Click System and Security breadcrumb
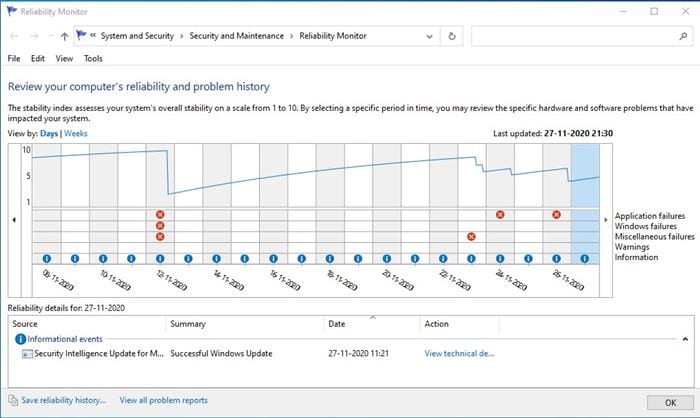700x418 pixels. pos(137,36)
